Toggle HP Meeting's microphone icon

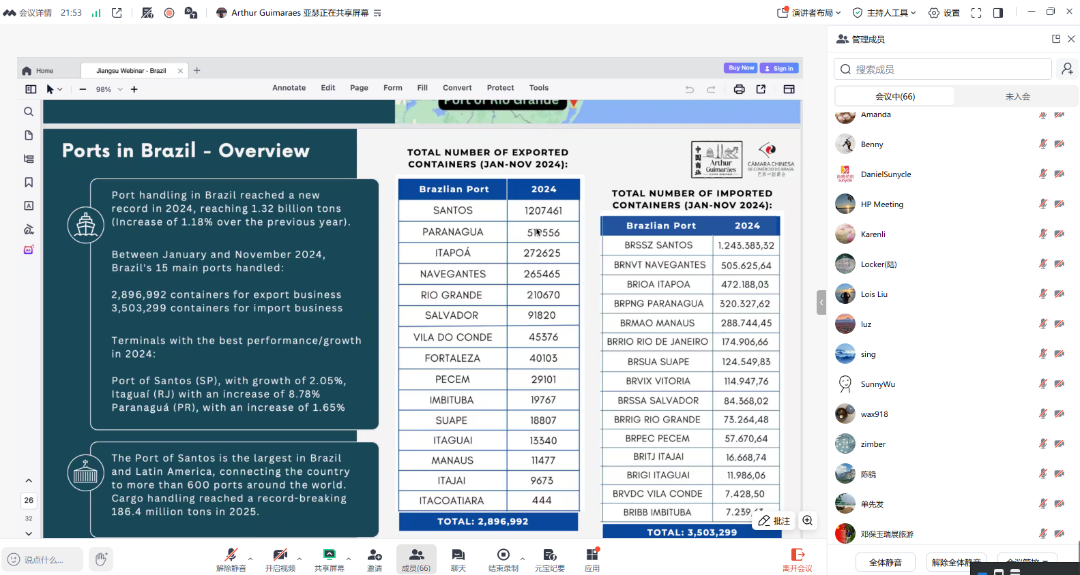1043,204
